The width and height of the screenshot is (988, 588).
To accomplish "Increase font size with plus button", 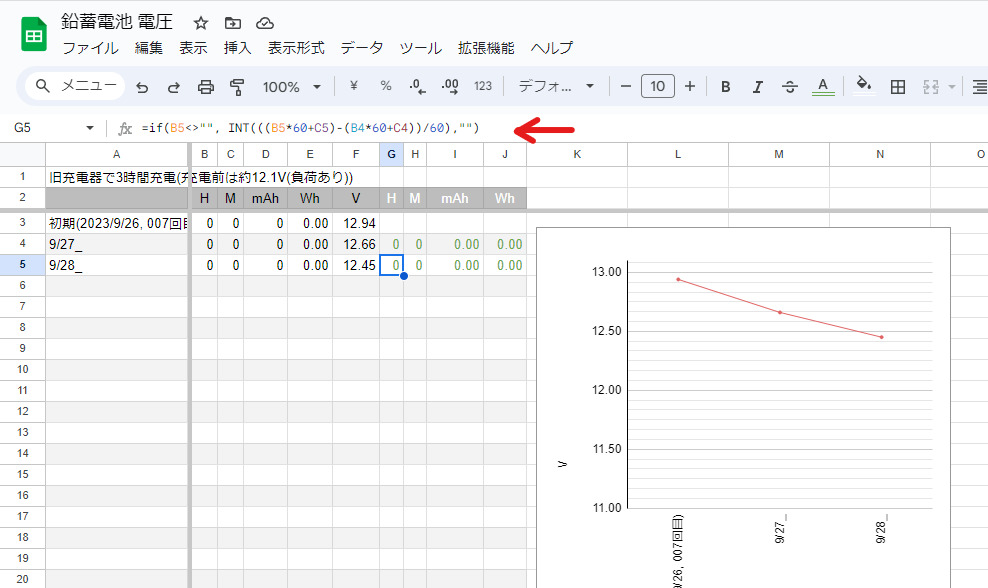I will 689,87.
